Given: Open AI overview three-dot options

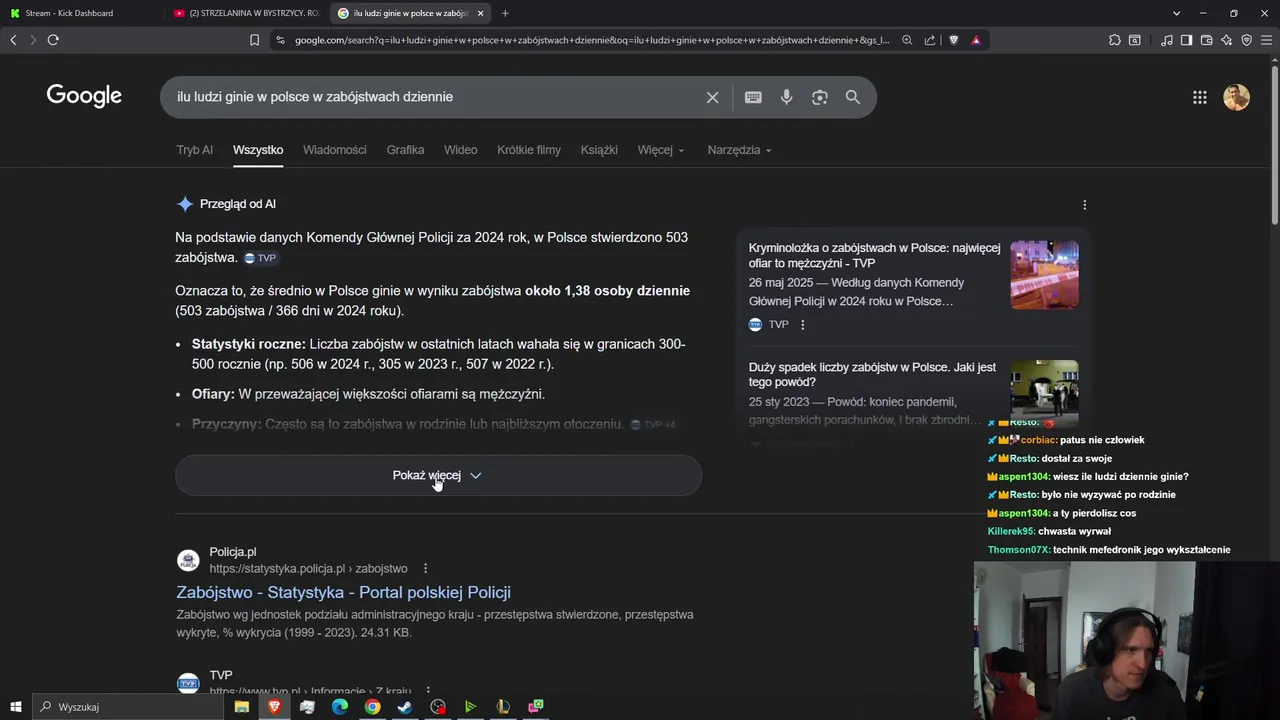Looking at the screenshot, I should coord(1085,205).
